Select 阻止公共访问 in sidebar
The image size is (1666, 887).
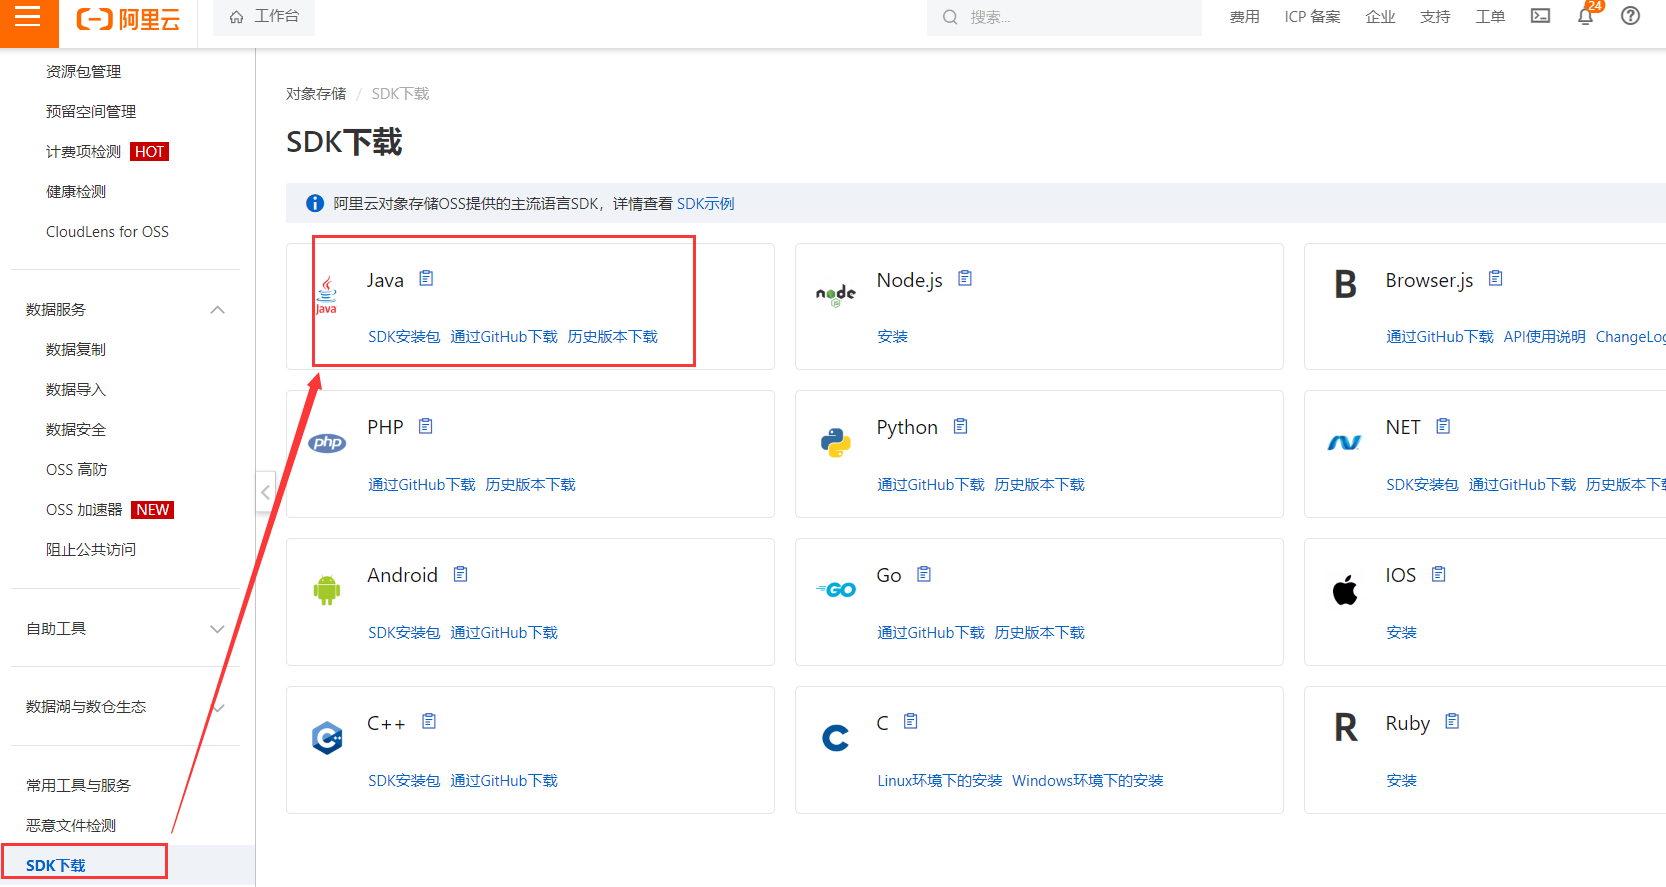(x=91, y=550)
